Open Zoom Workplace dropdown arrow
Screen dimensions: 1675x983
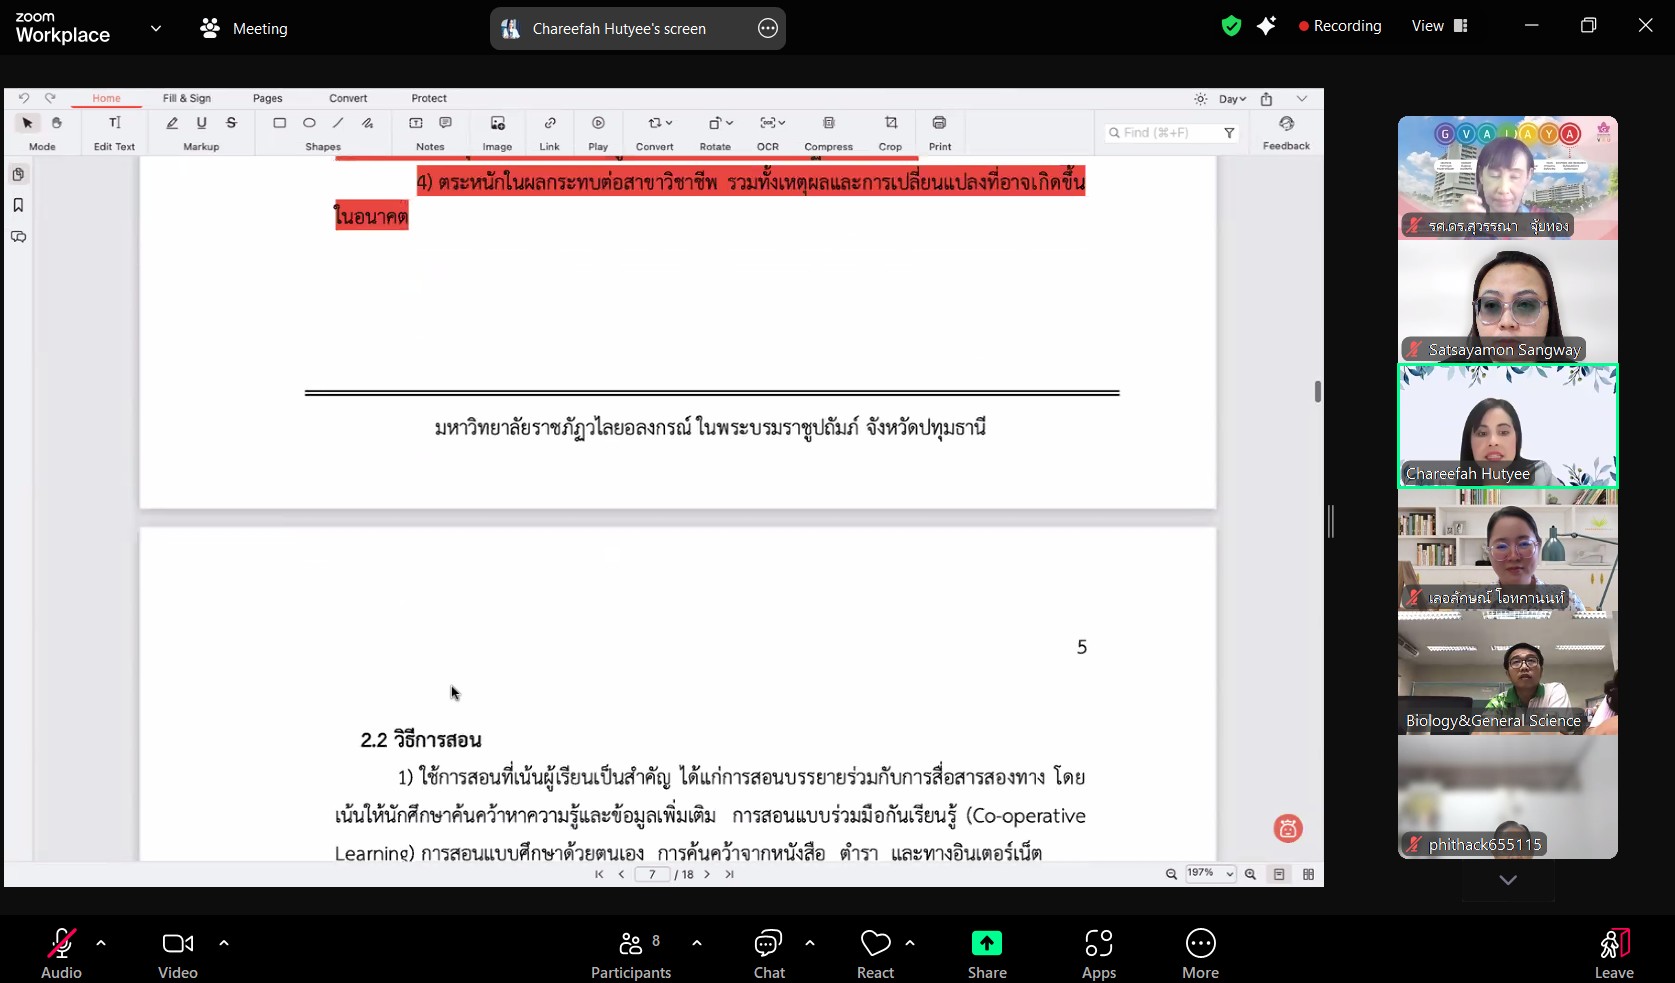point(156,29)
